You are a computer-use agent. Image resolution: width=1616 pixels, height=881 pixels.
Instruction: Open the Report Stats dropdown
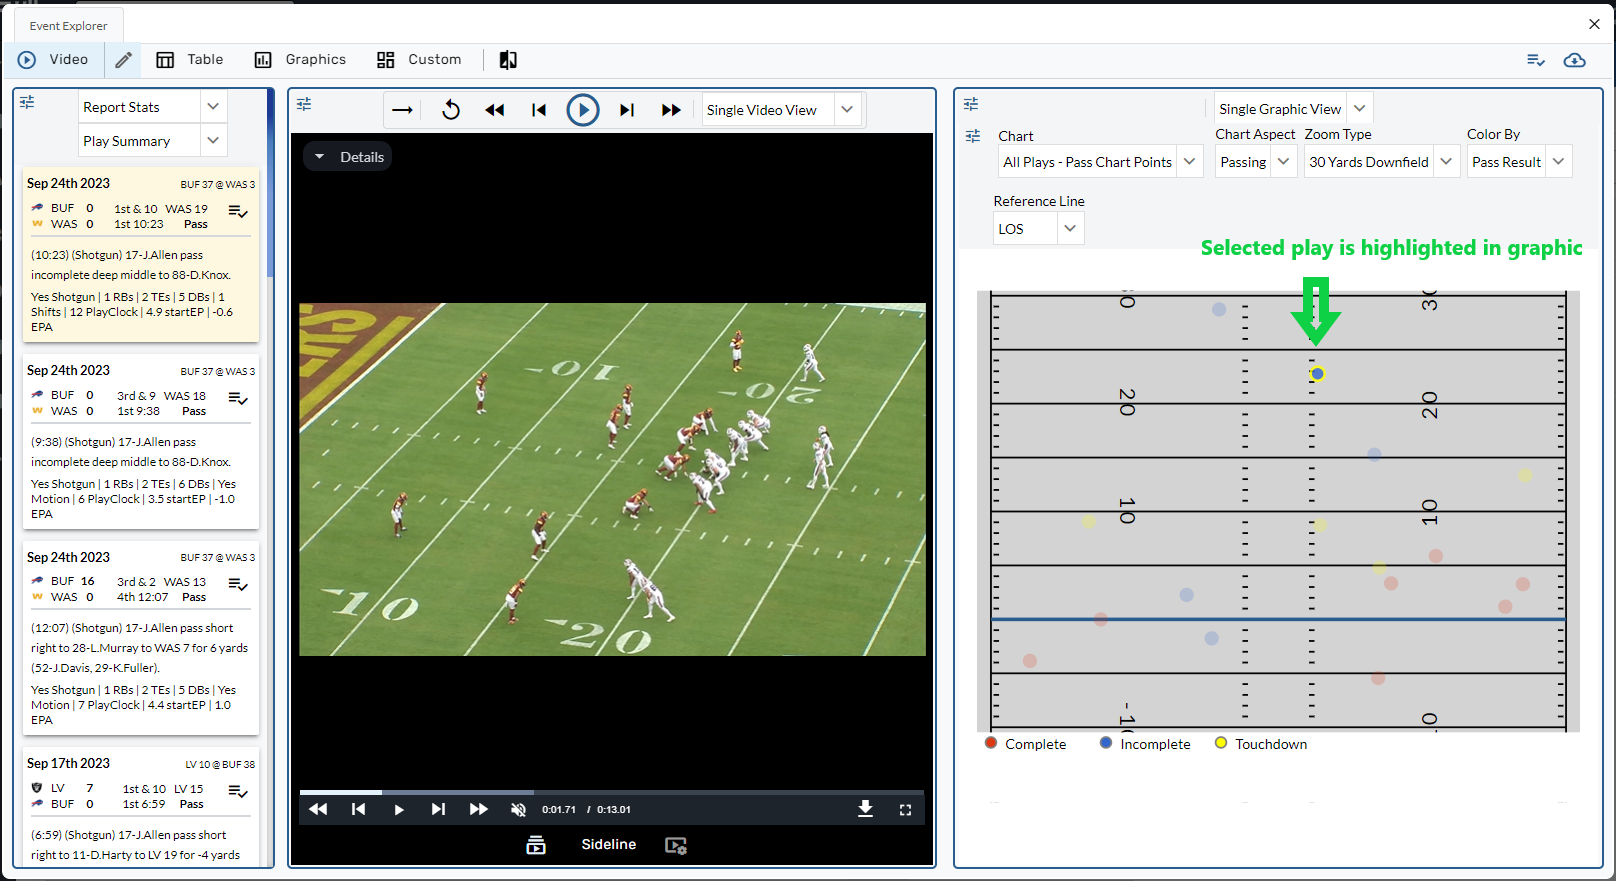tap(152, 107)
